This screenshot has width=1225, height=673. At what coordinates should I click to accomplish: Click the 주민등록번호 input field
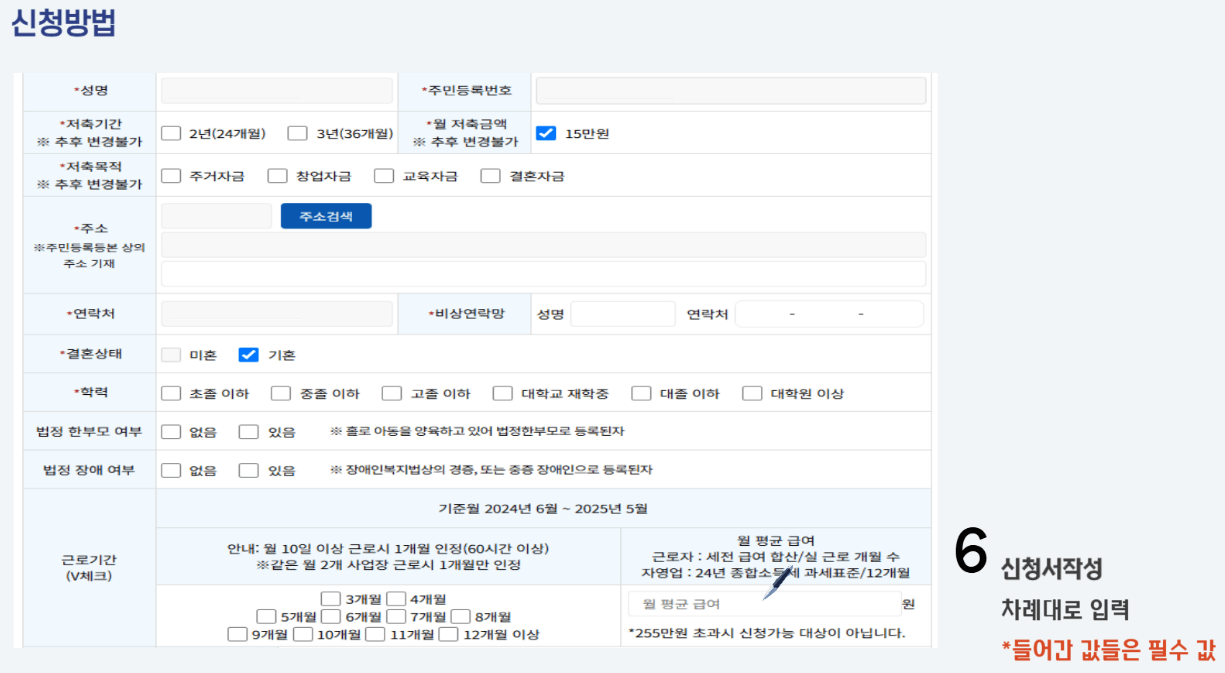click(x=731, y=91)
